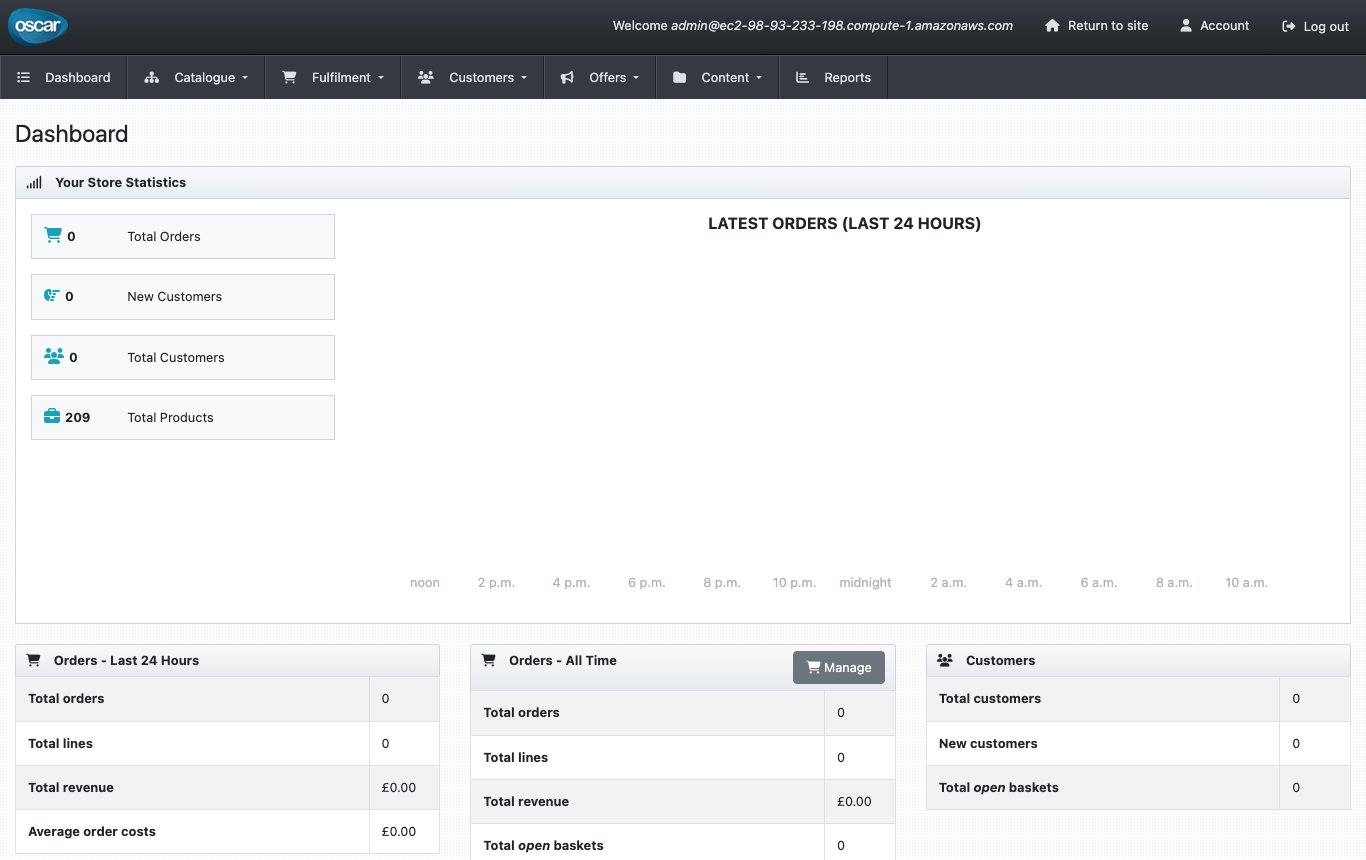Image resolution: width=1366 pixels, height=860 pixels.
Task: Click the New customers row in Customers table
Action: point(1138,744)
